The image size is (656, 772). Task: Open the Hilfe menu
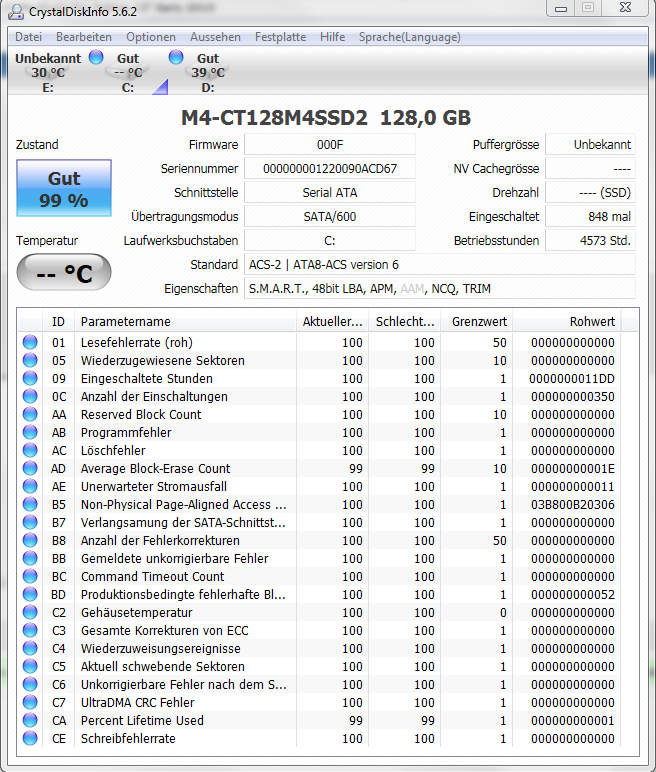332,37
